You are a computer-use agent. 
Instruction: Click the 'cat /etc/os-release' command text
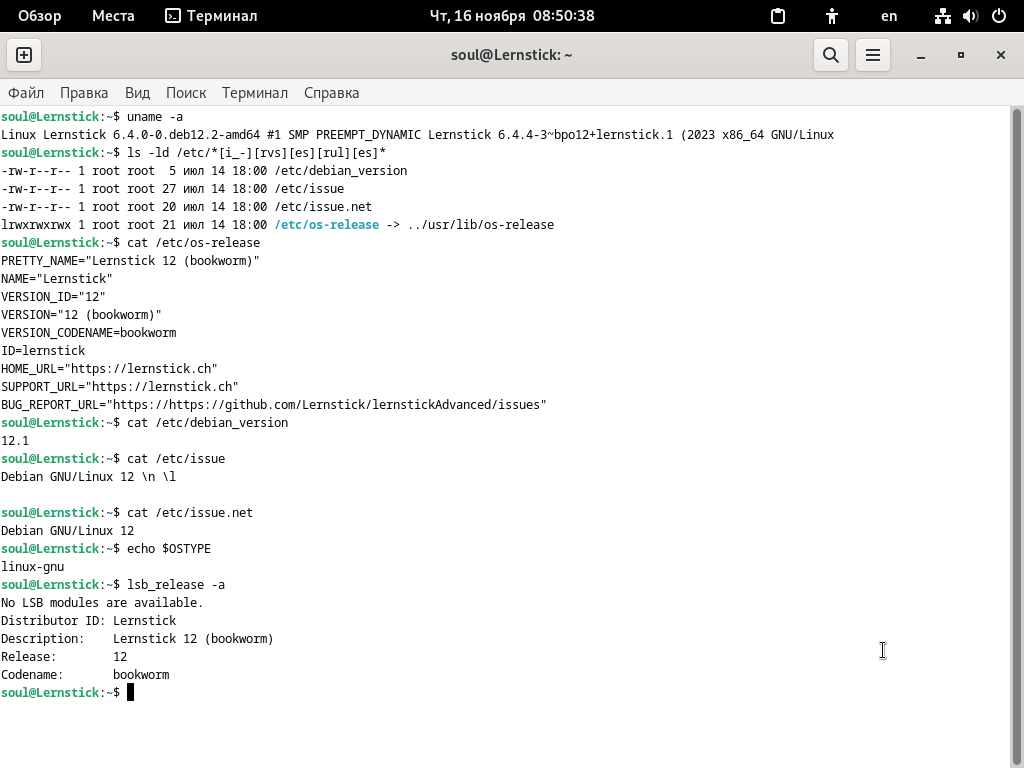[x=193, y=243]
